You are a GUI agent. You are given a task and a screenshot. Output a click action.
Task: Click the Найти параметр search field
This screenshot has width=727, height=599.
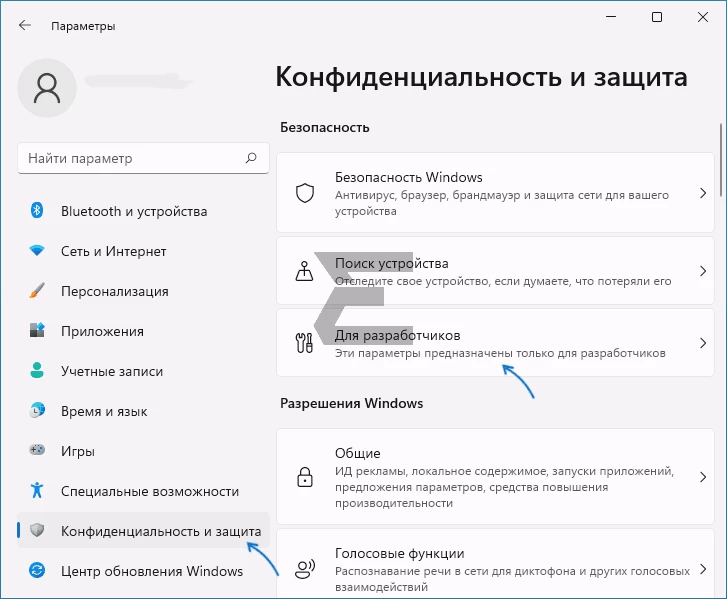pyautogui.click(x=143, y=158)
